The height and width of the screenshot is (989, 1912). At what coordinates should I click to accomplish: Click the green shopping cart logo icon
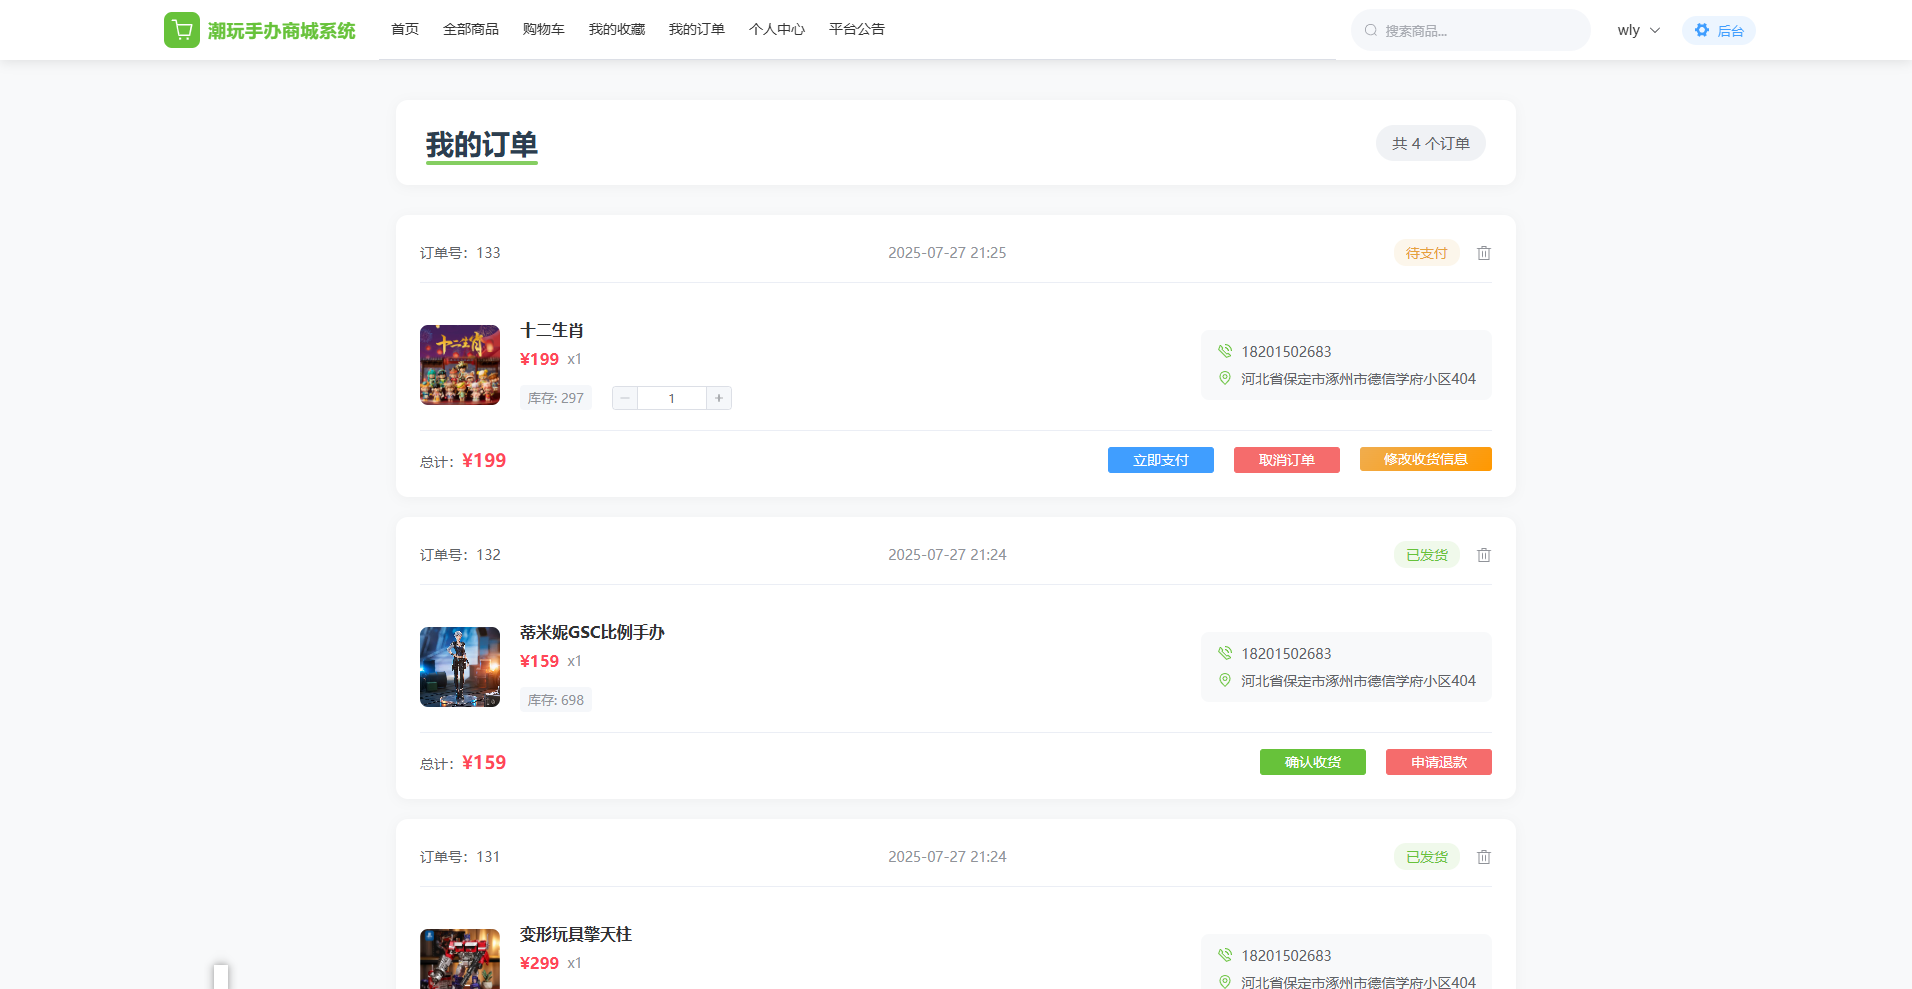pyautogui.click(x=181, y=30)
